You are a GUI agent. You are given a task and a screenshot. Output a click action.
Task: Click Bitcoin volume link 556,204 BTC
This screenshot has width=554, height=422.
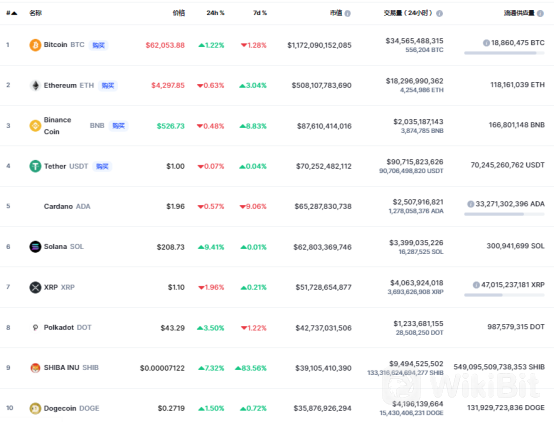tap(424, 50)
